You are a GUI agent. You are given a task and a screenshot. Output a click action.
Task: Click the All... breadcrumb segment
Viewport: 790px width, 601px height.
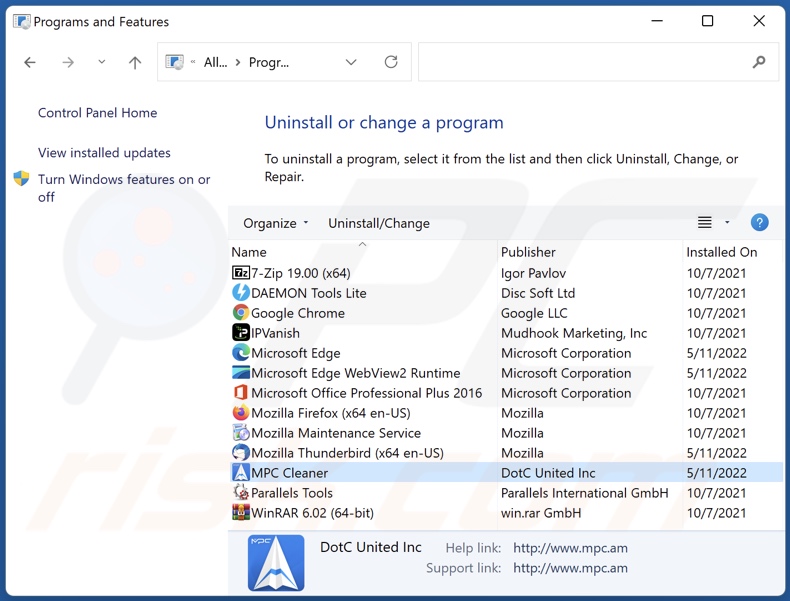216,62
